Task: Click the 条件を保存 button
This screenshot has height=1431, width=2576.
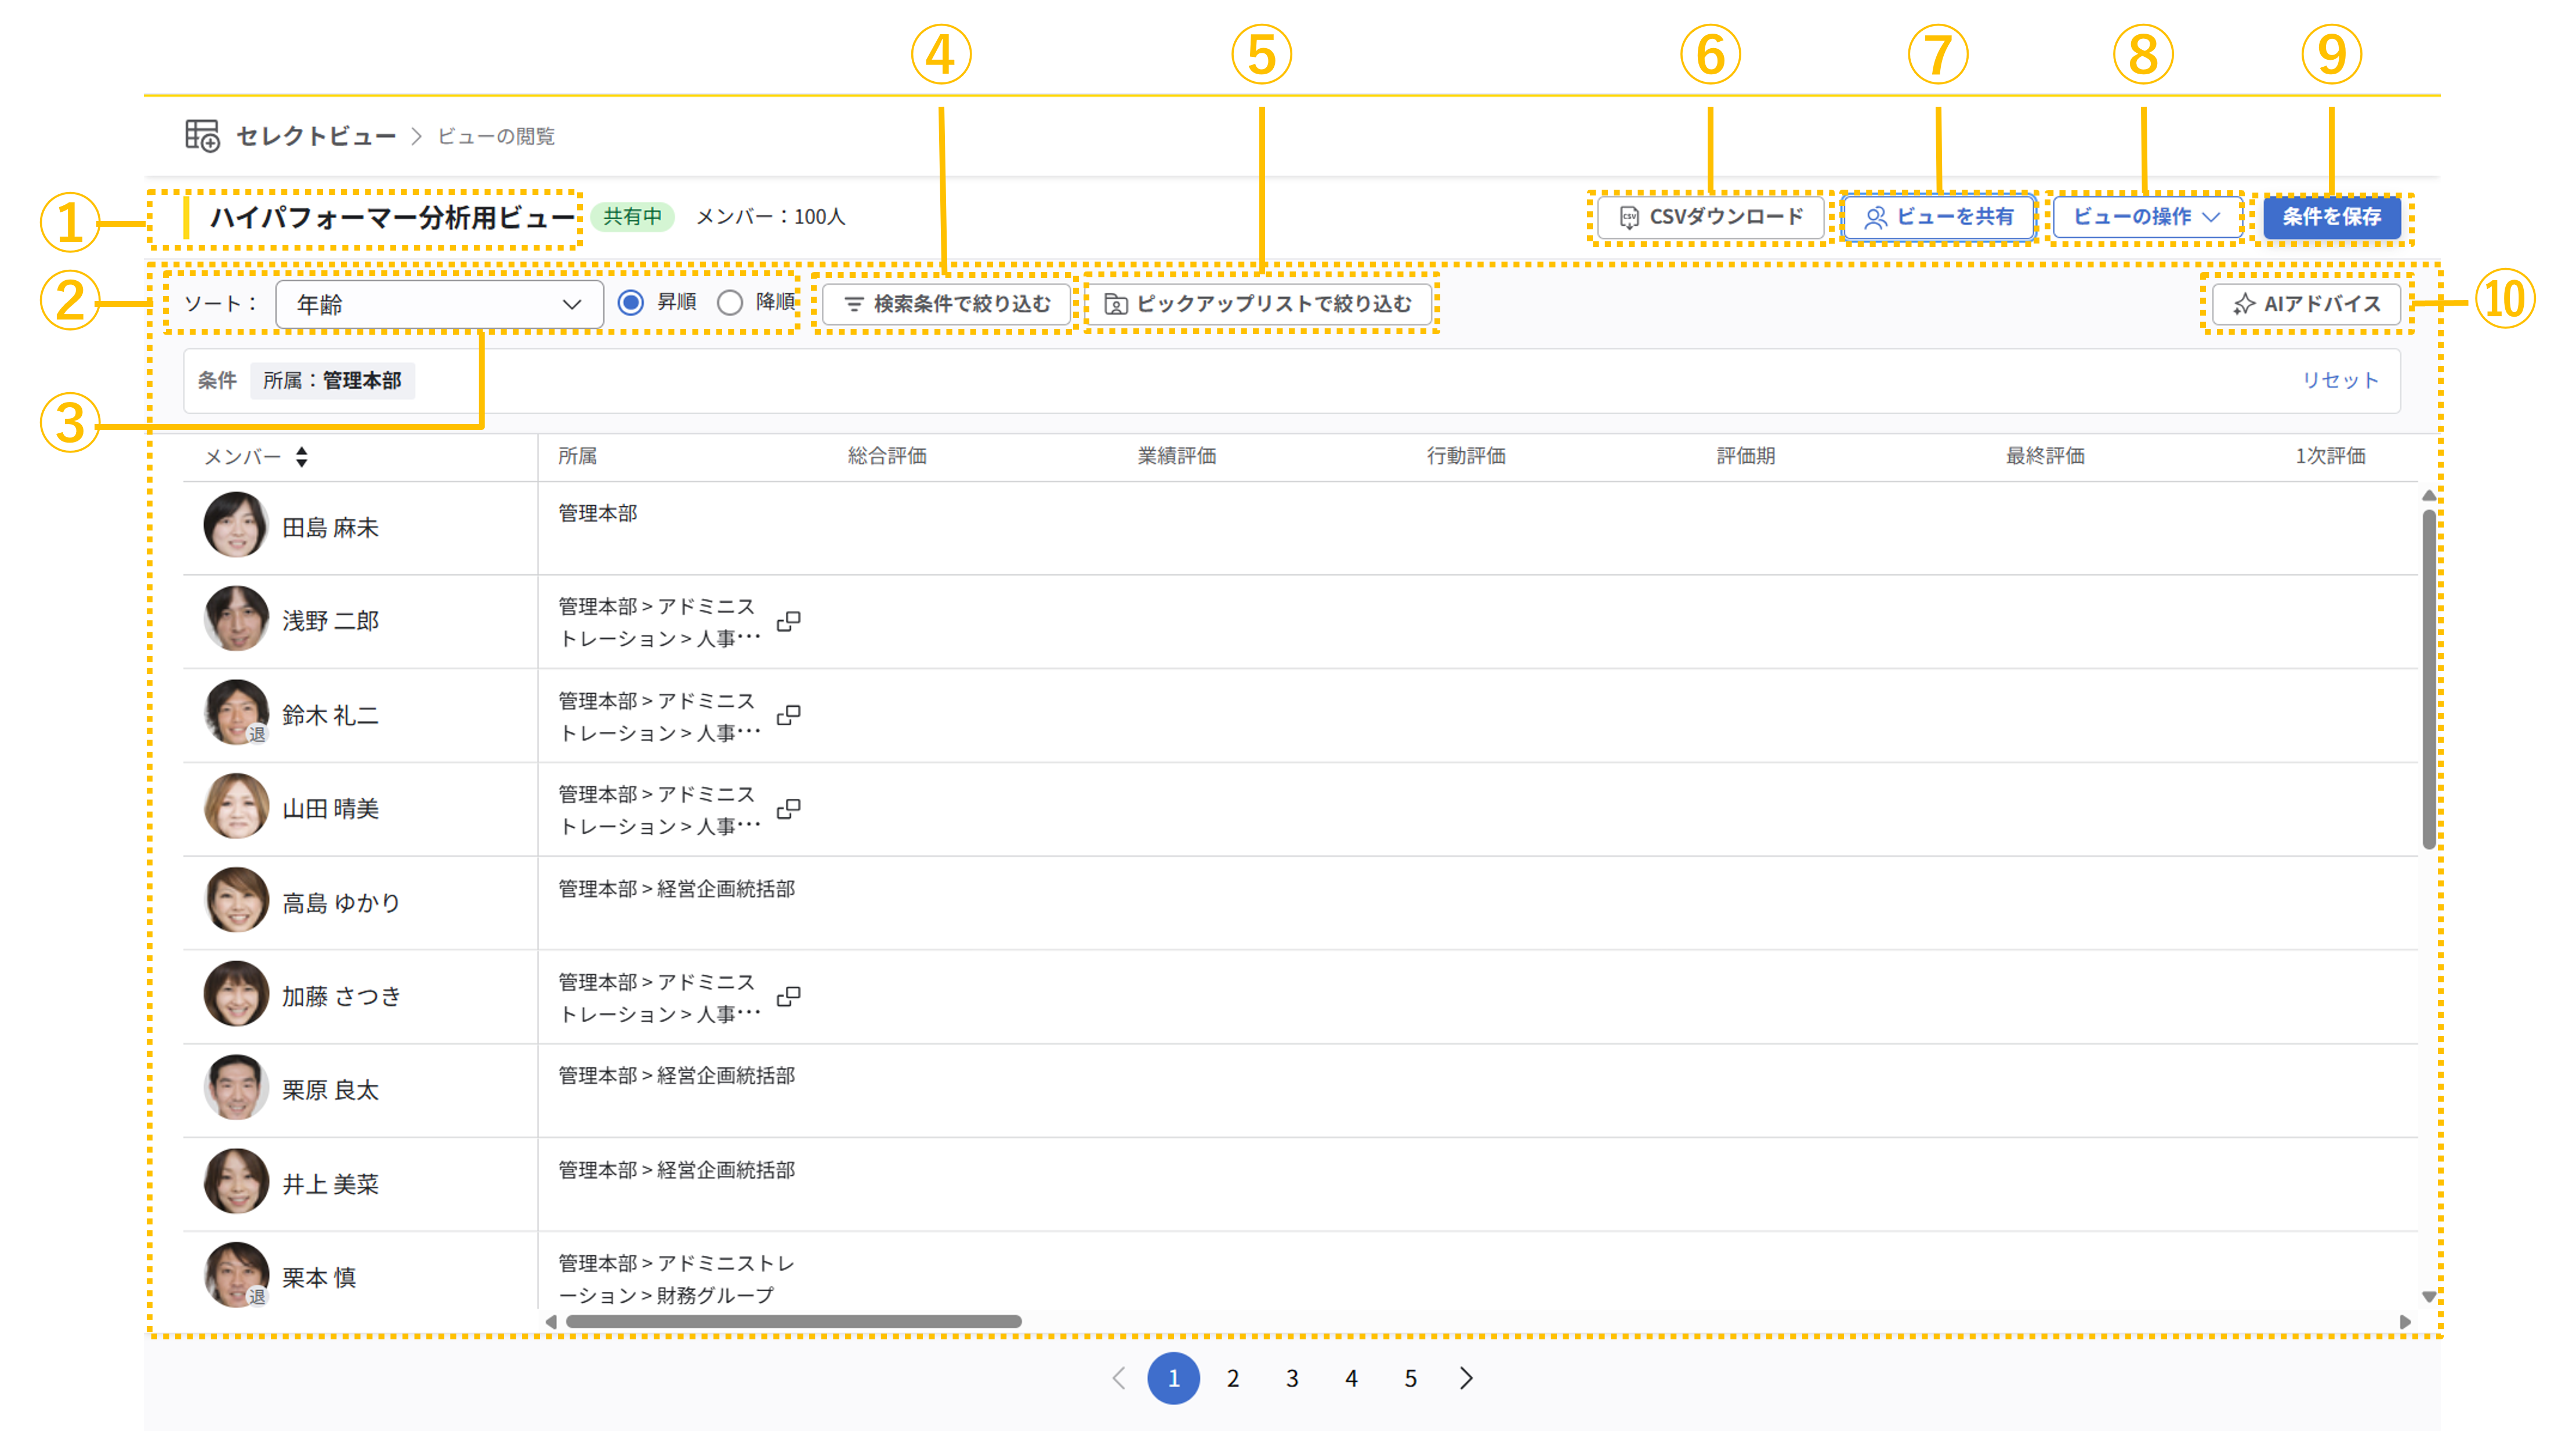Action: [2331, 217]
